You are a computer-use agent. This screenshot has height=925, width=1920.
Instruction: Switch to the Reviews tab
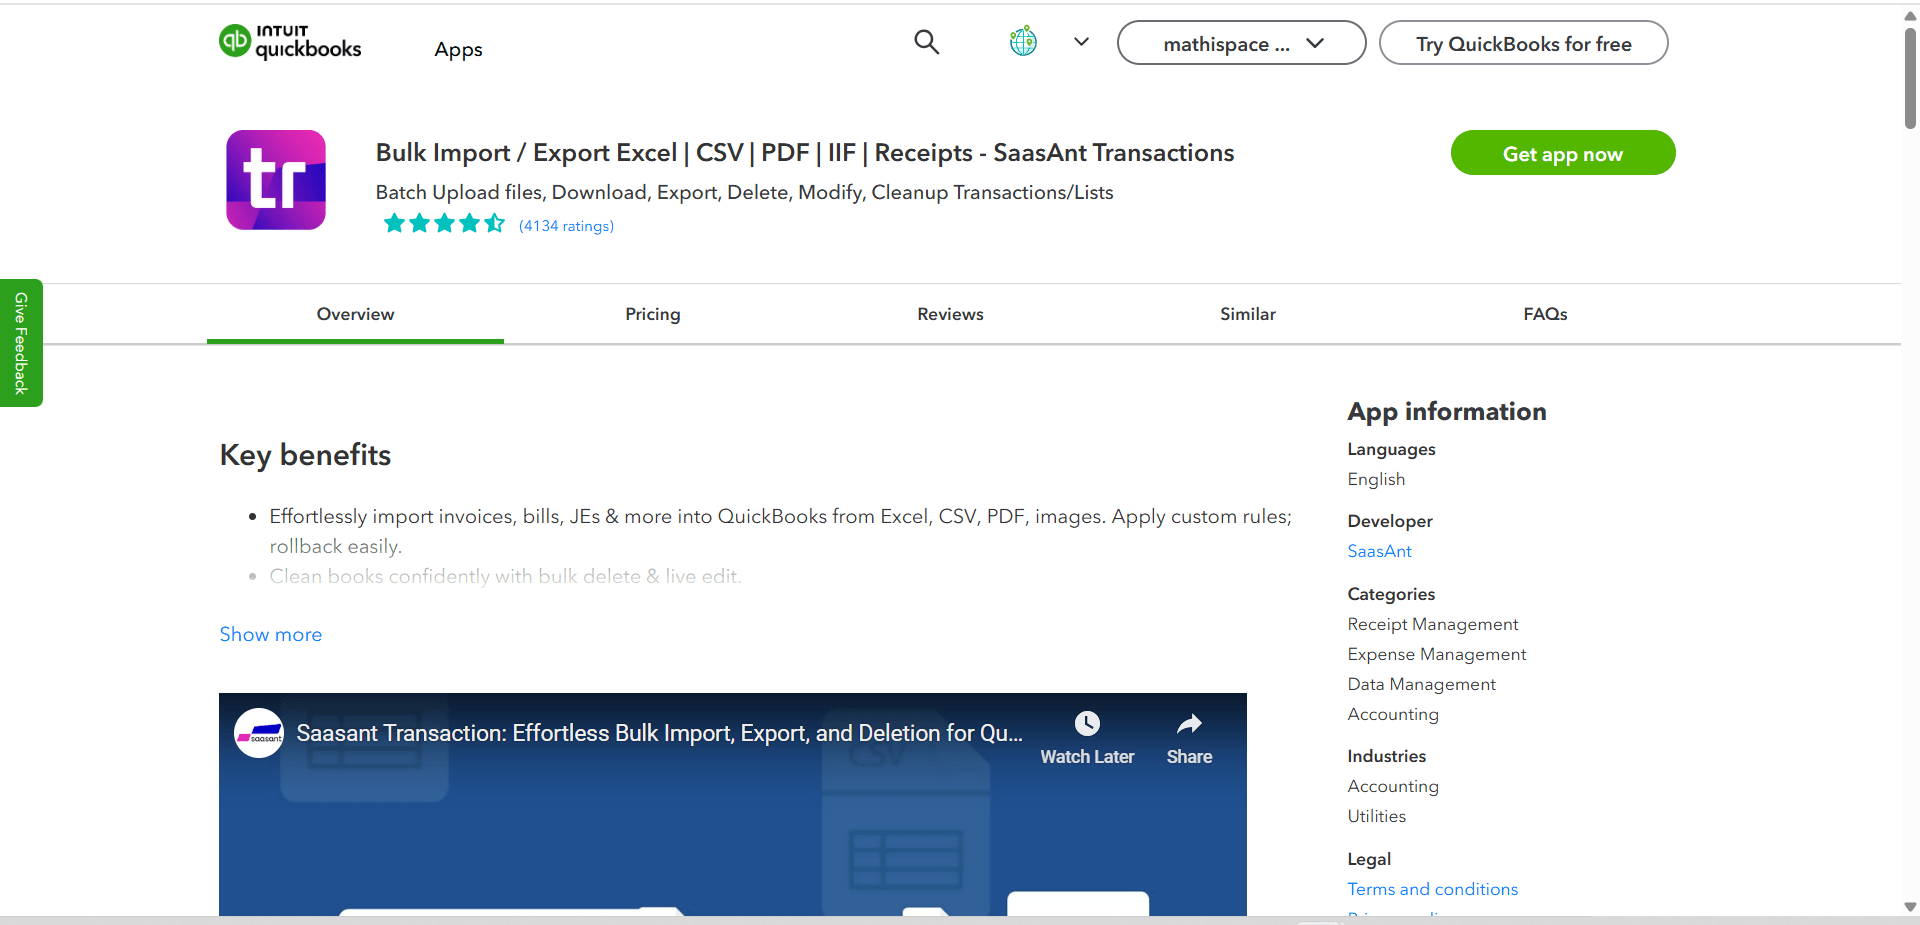tap(950, 314)
